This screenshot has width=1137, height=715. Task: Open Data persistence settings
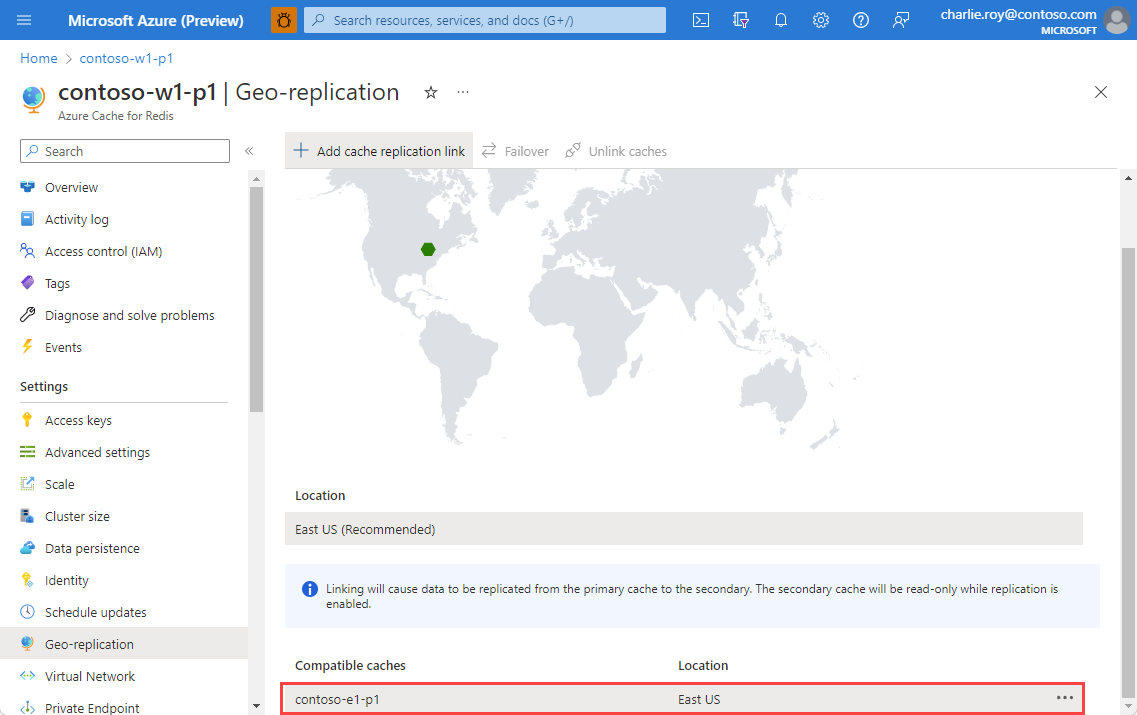[92, 547]
